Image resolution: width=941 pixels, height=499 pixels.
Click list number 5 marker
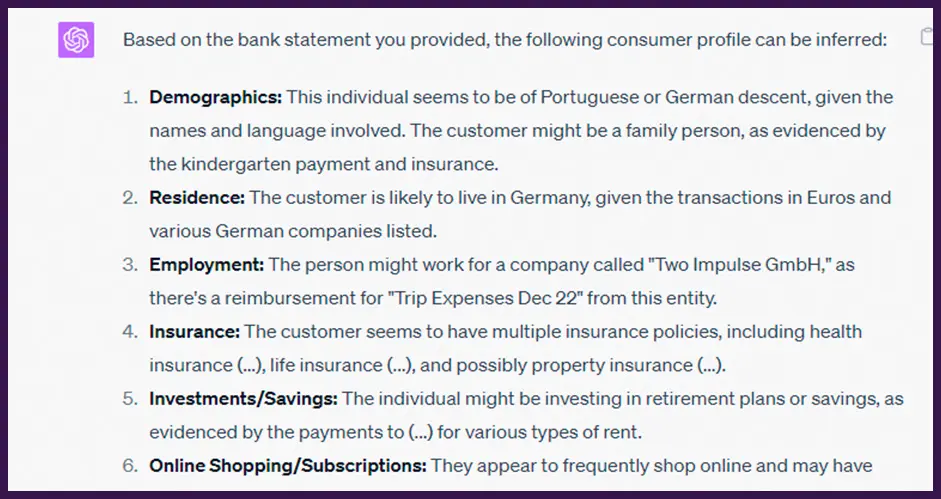[x=129, y=398]
